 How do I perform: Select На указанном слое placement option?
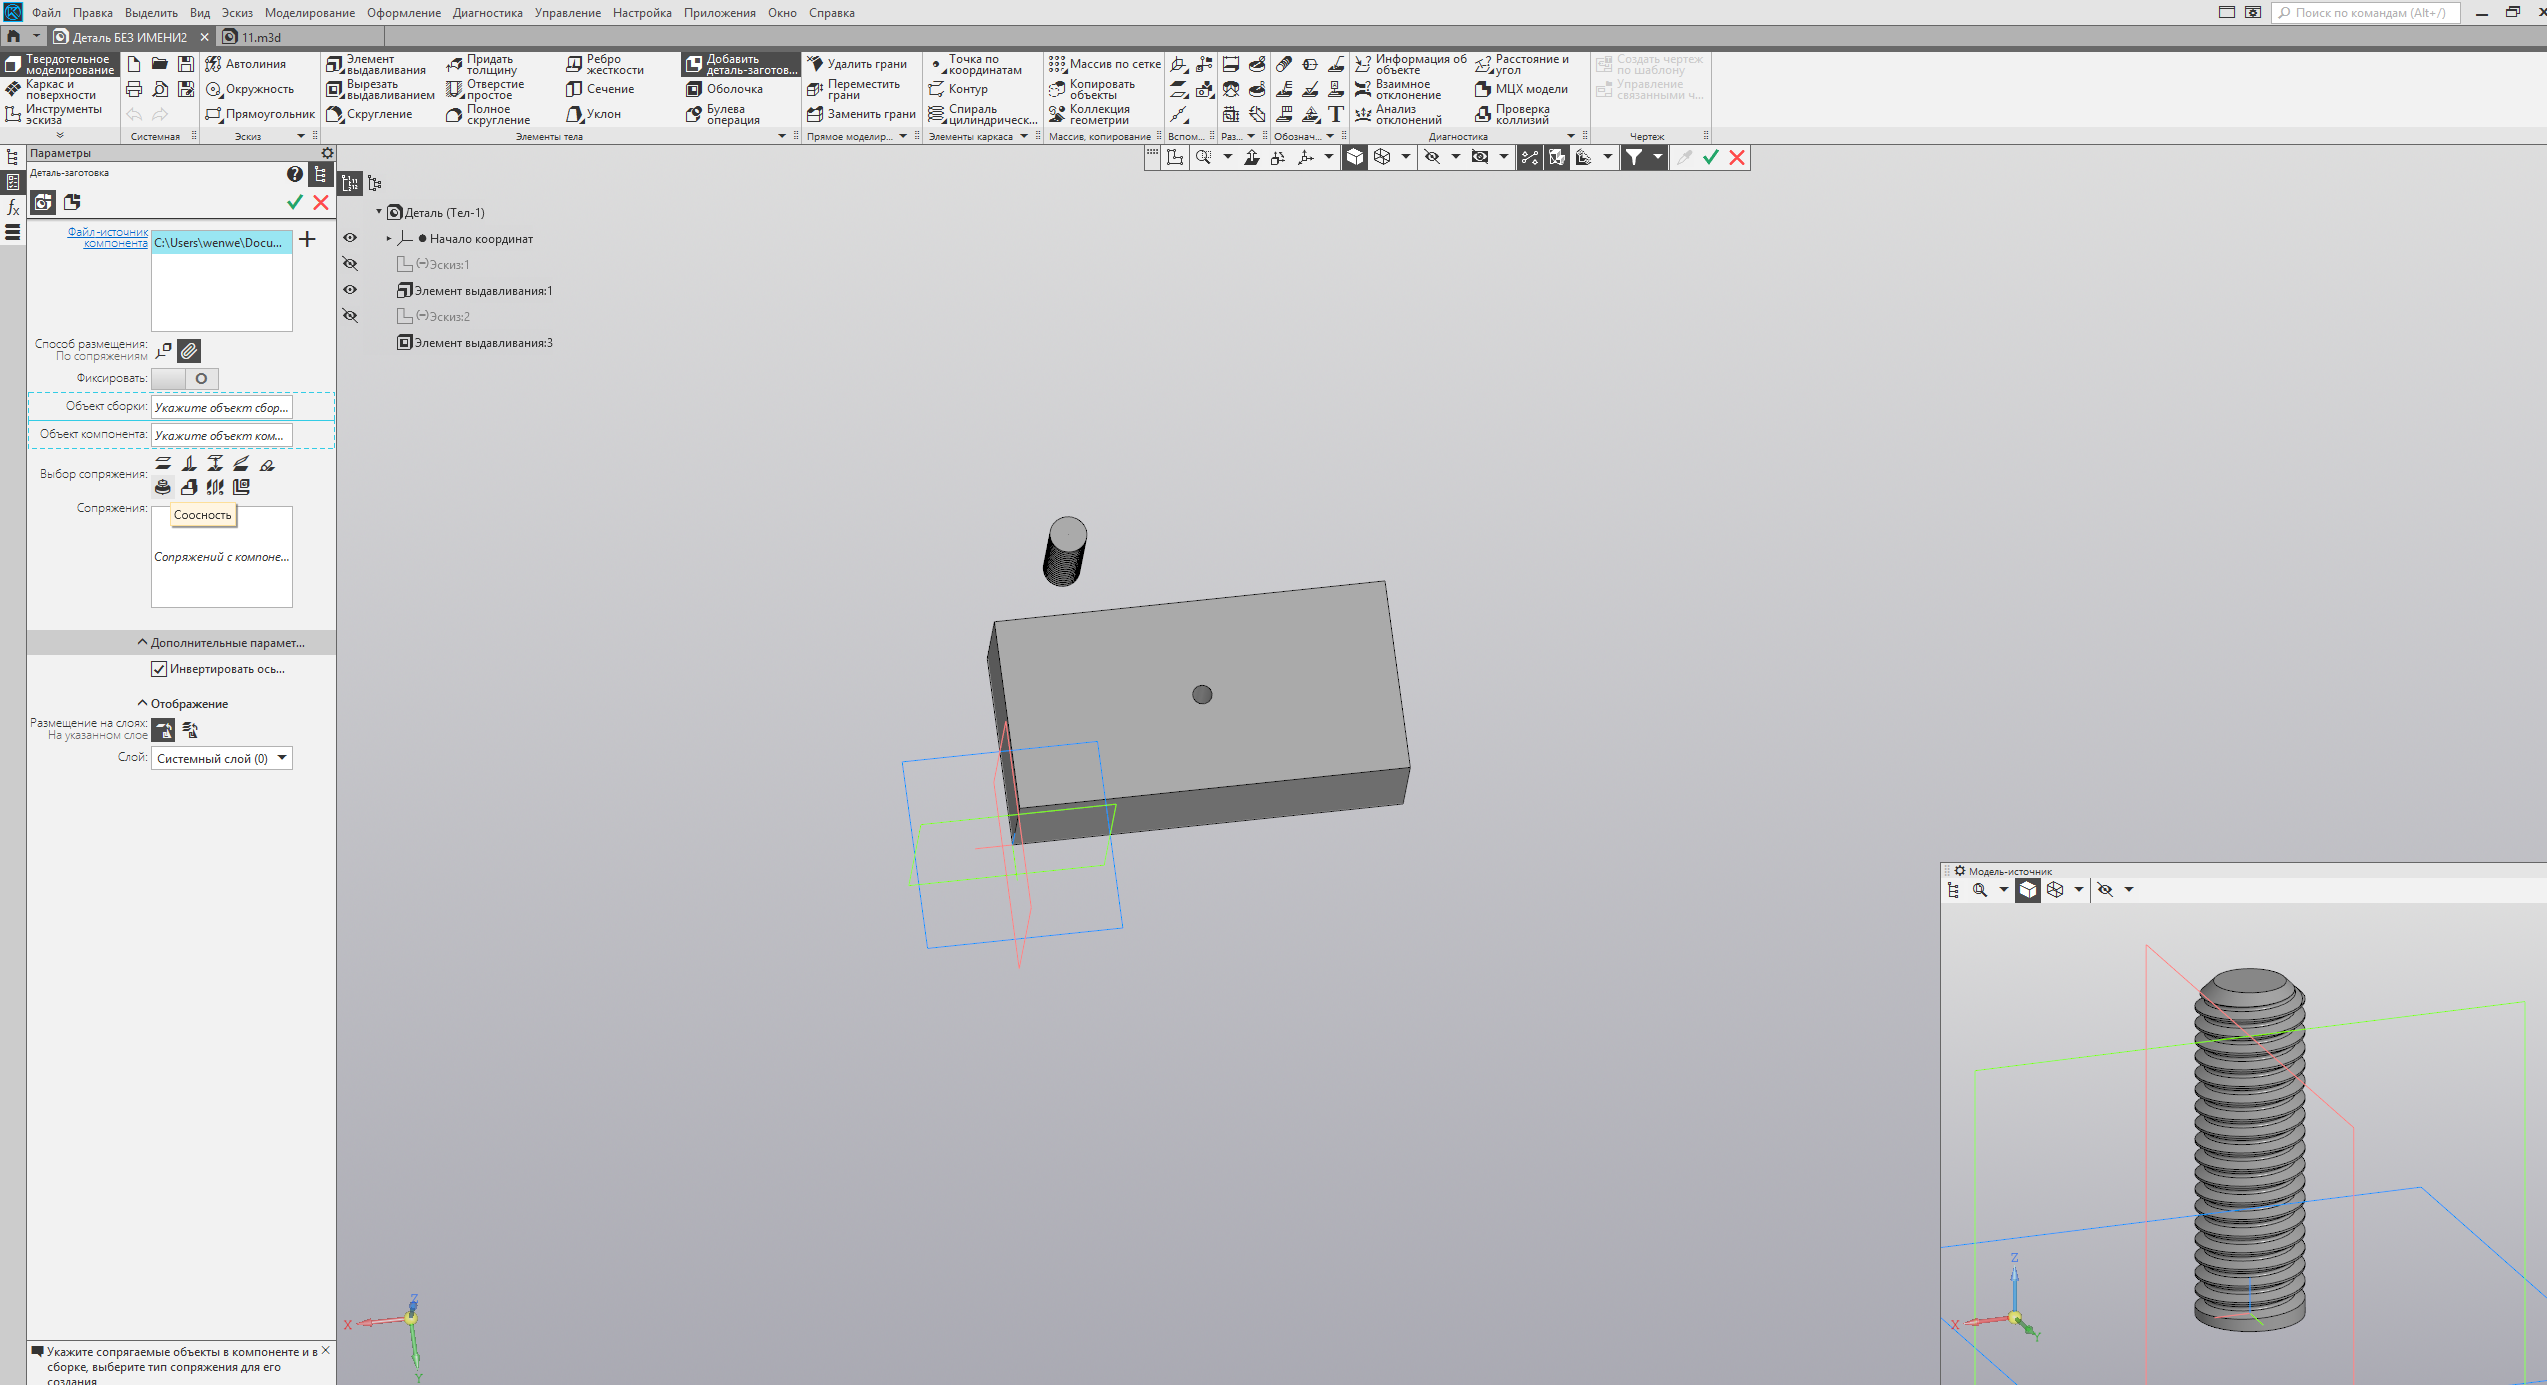[x=163, y=730]
